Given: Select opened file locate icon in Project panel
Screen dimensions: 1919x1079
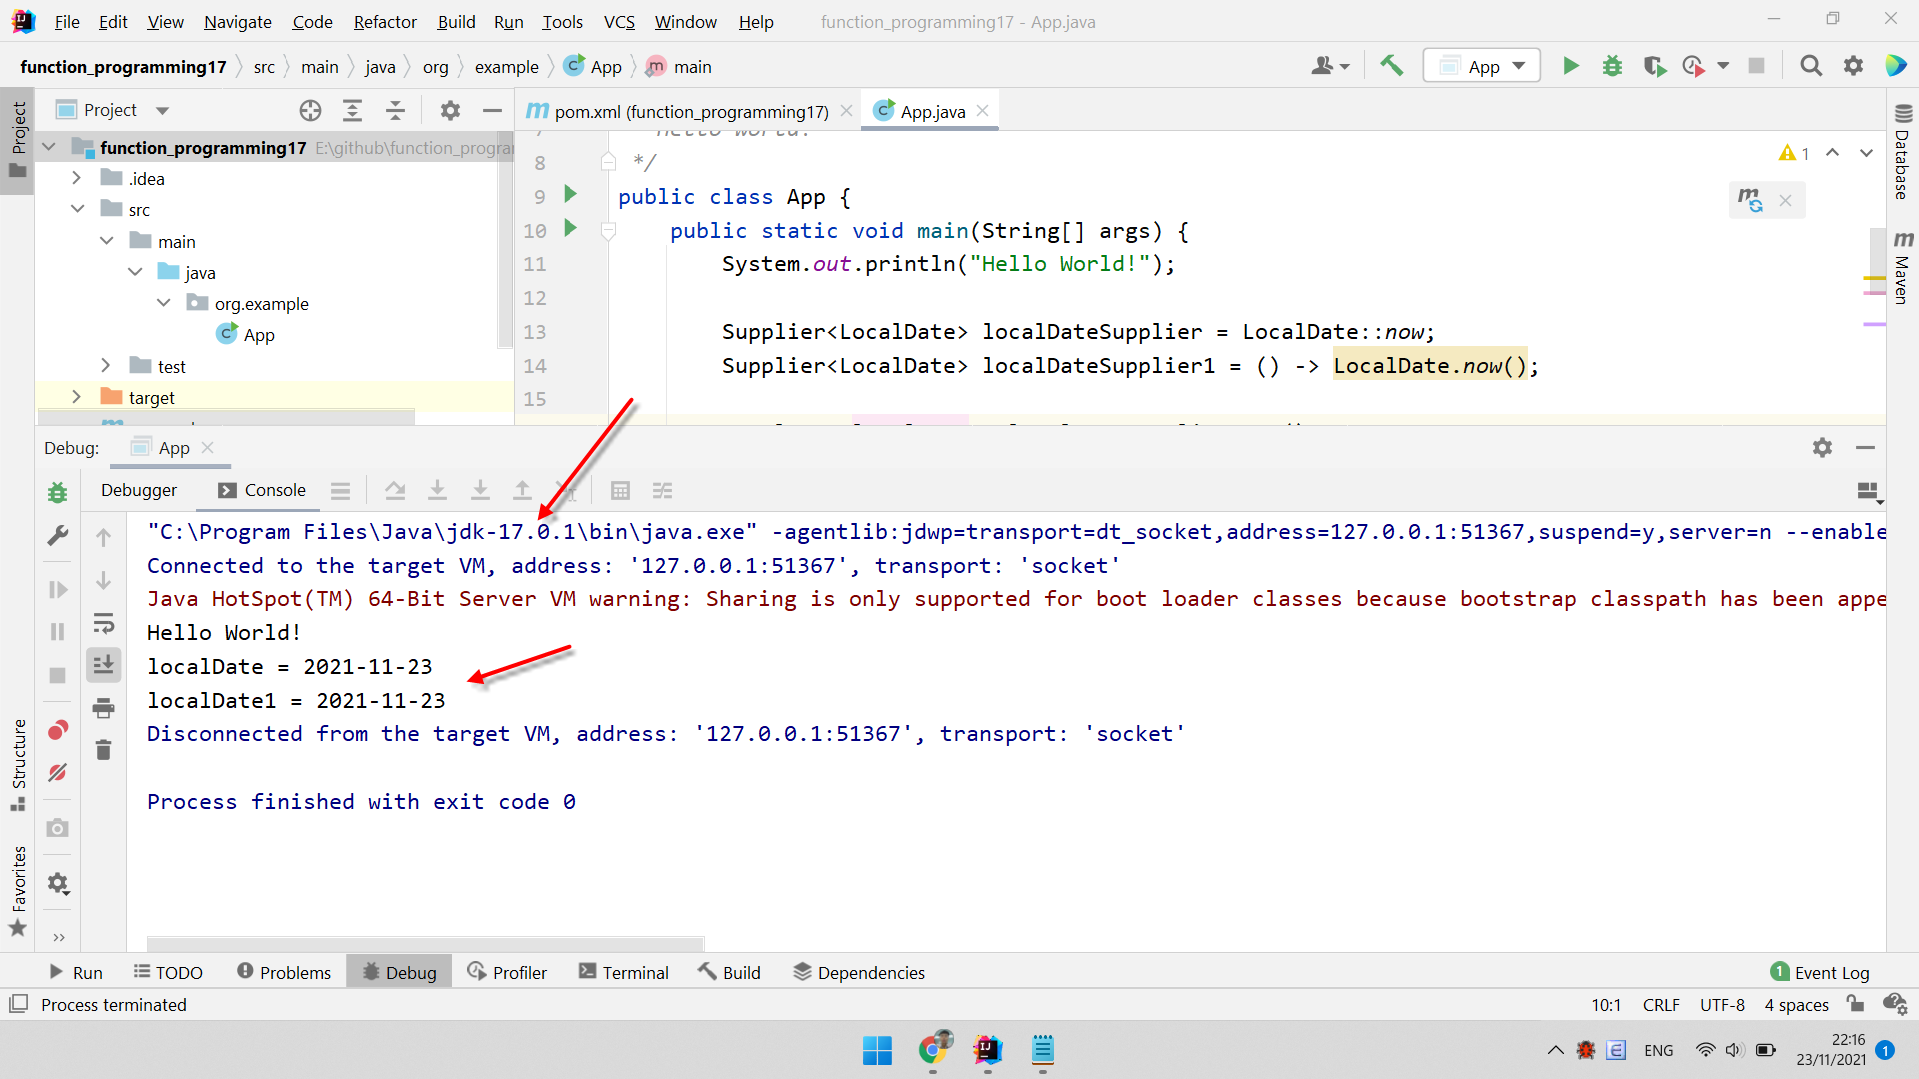Looking at the screenshot, I should 310,110.
